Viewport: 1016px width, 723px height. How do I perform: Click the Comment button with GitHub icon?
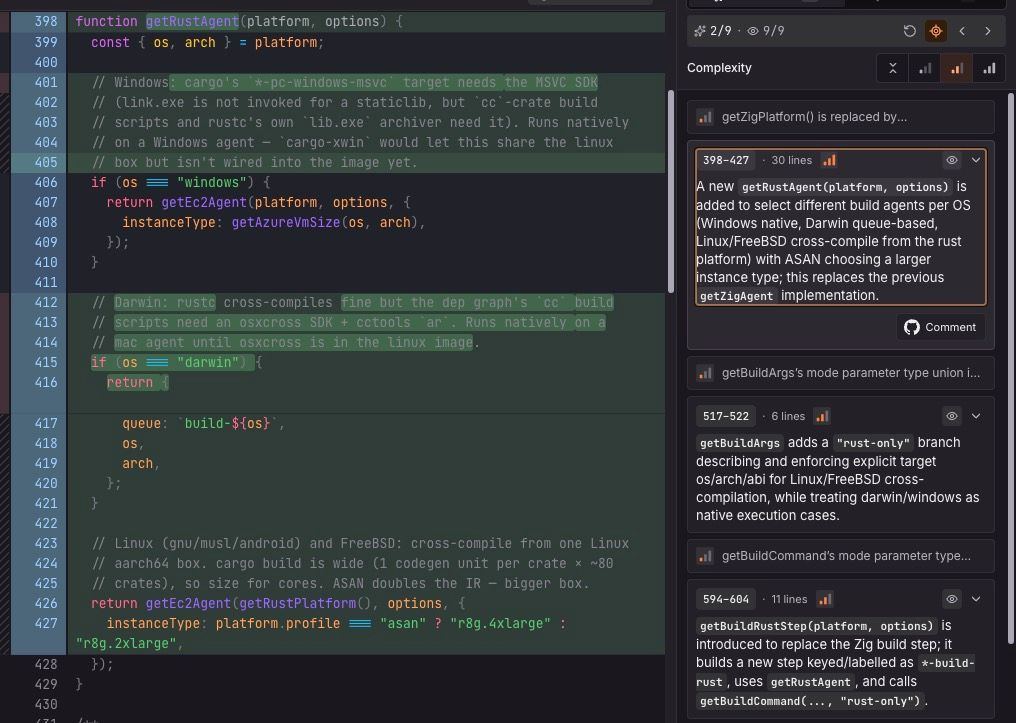[940, 327]
